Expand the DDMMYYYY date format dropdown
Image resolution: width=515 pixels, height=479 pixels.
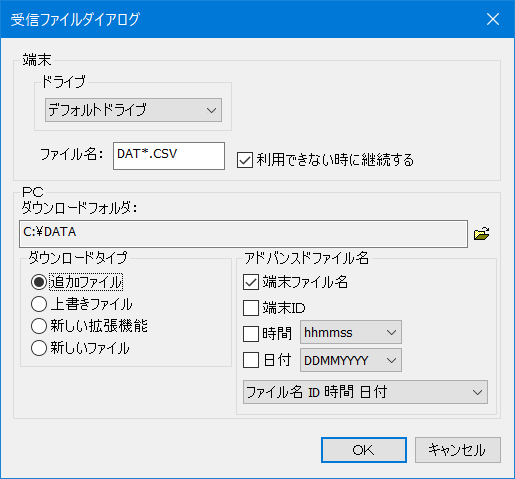pos(351,360)
